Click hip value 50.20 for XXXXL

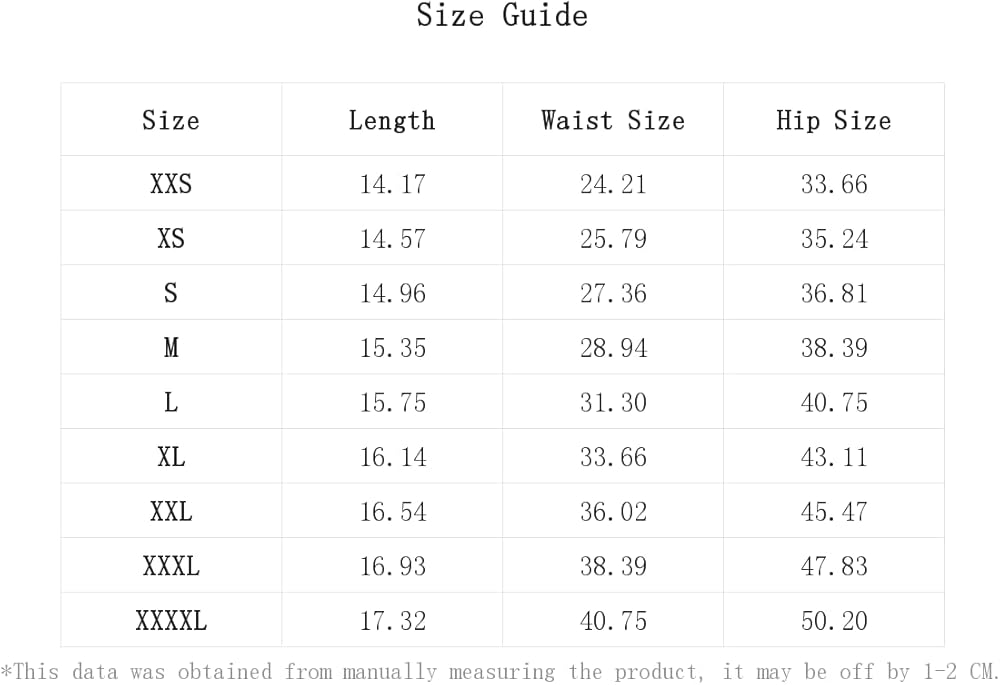(833, 621)
